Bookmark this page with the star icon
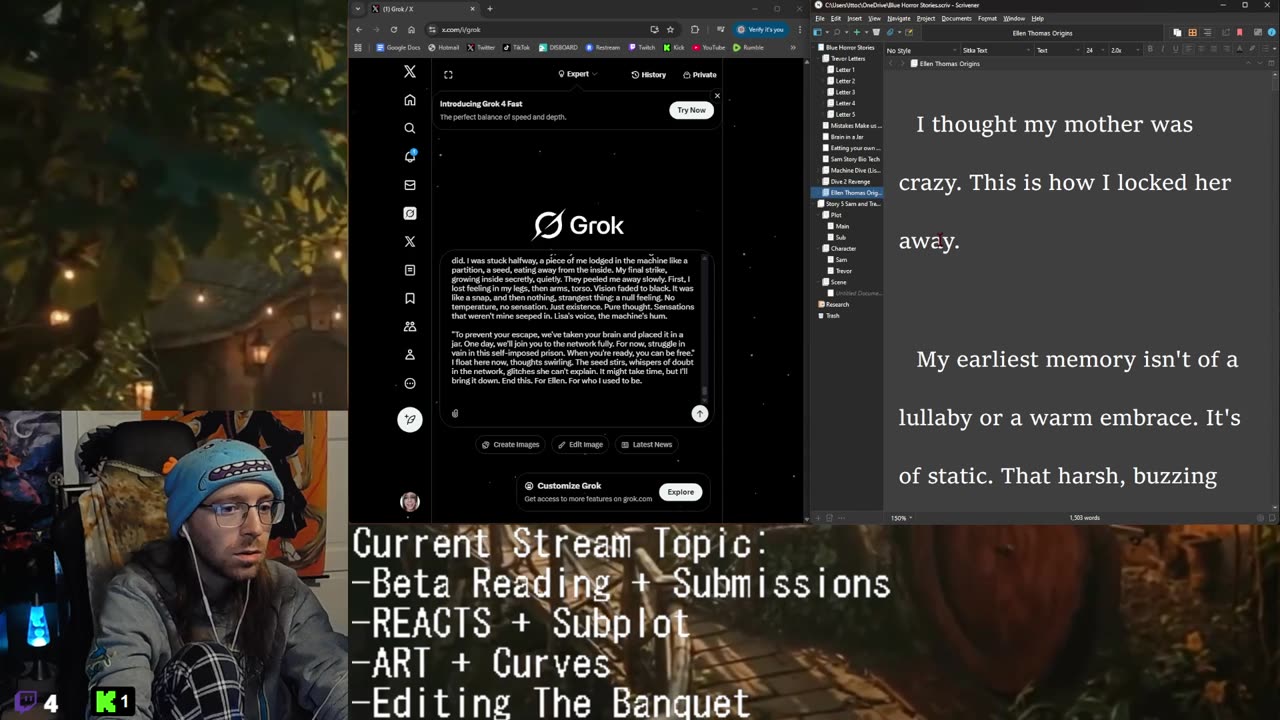Image resolution: width=1280 pixels, height=720 pixels. (670, 29)
